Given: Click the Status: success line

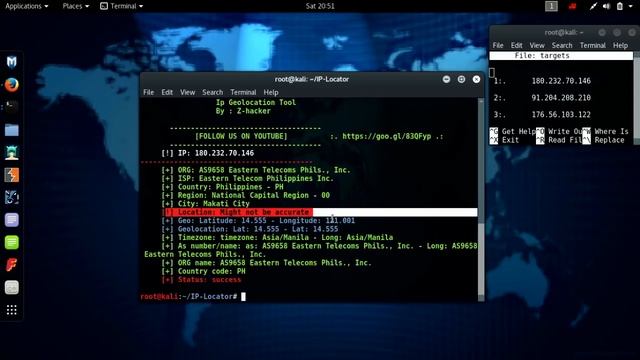Looking at the screenshot, I should pyautogui.click(x=201, y=280).
